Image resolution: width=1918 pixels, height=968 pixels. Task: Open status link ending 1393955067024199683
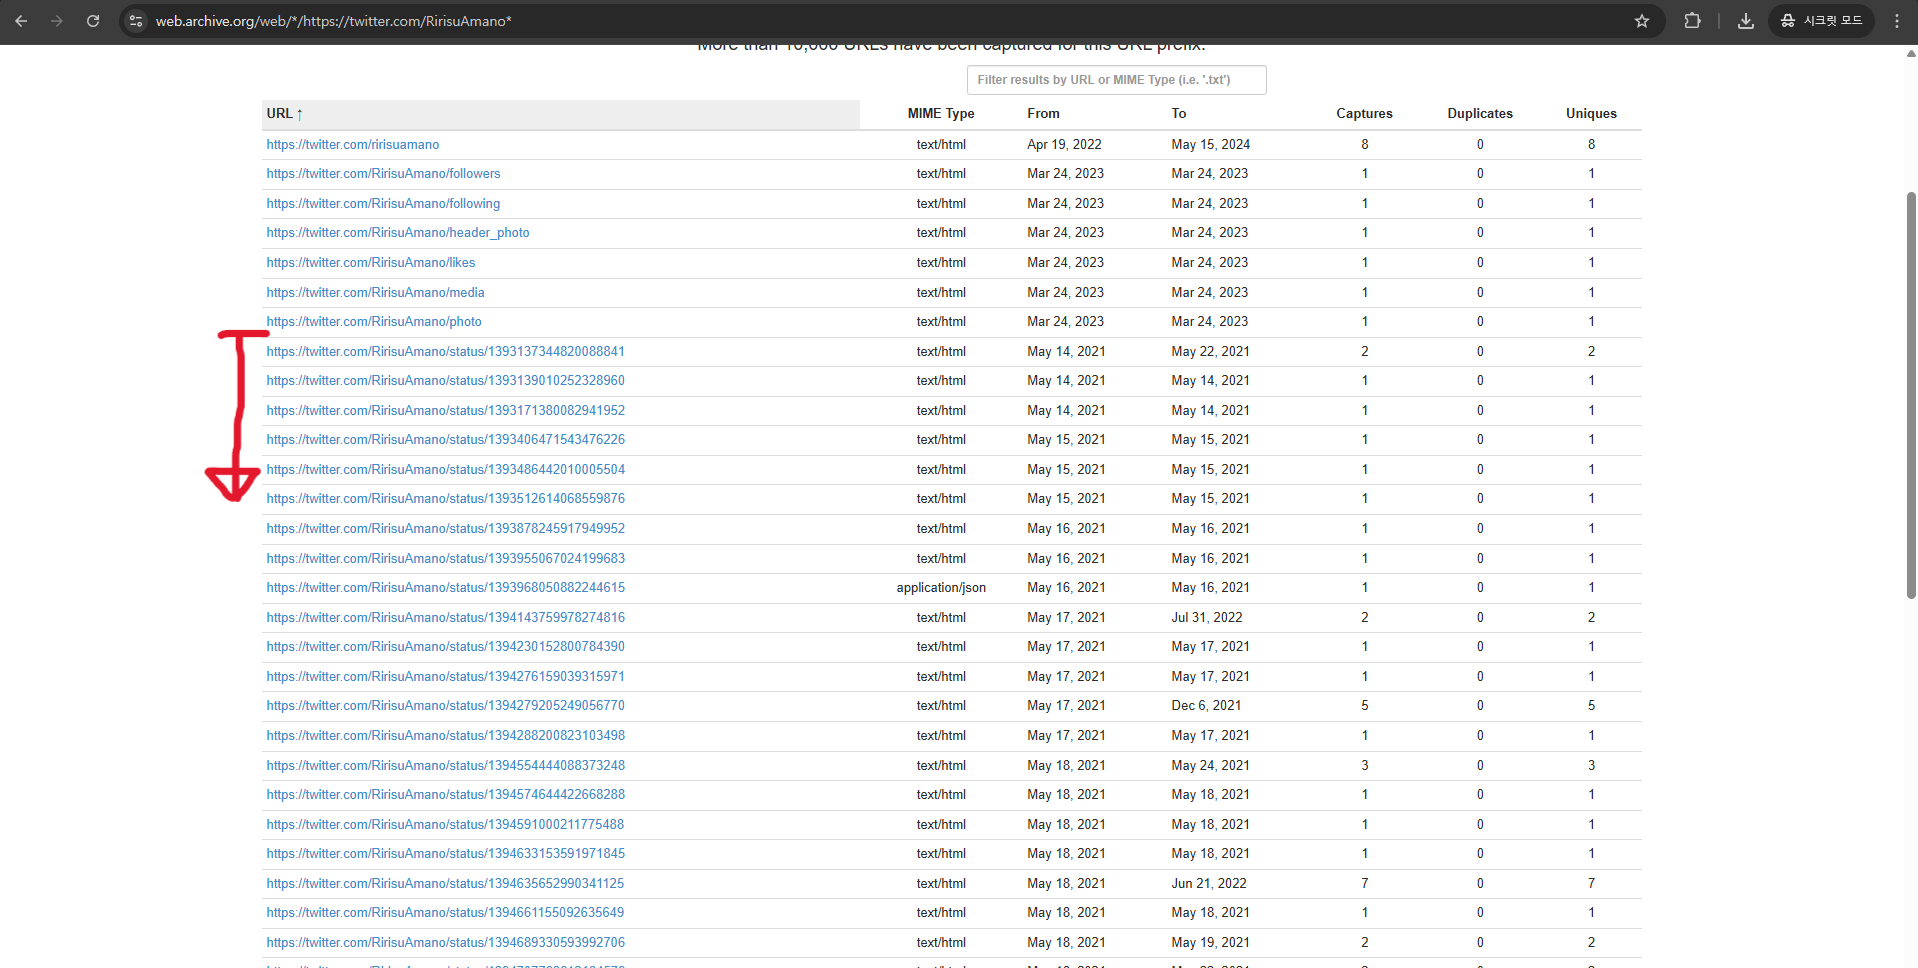(x=446, y=559)
